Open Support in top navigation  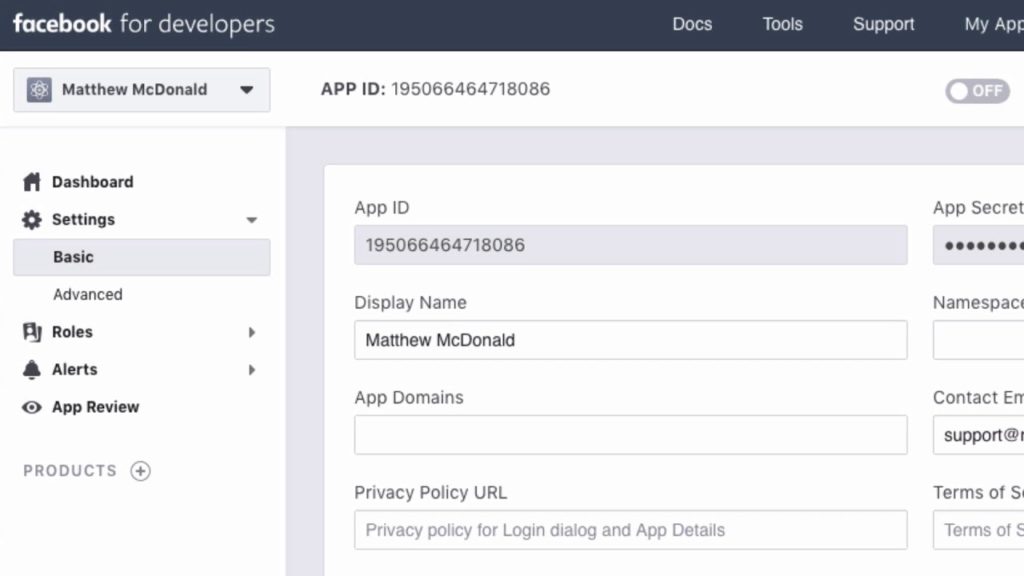(884, 24)
